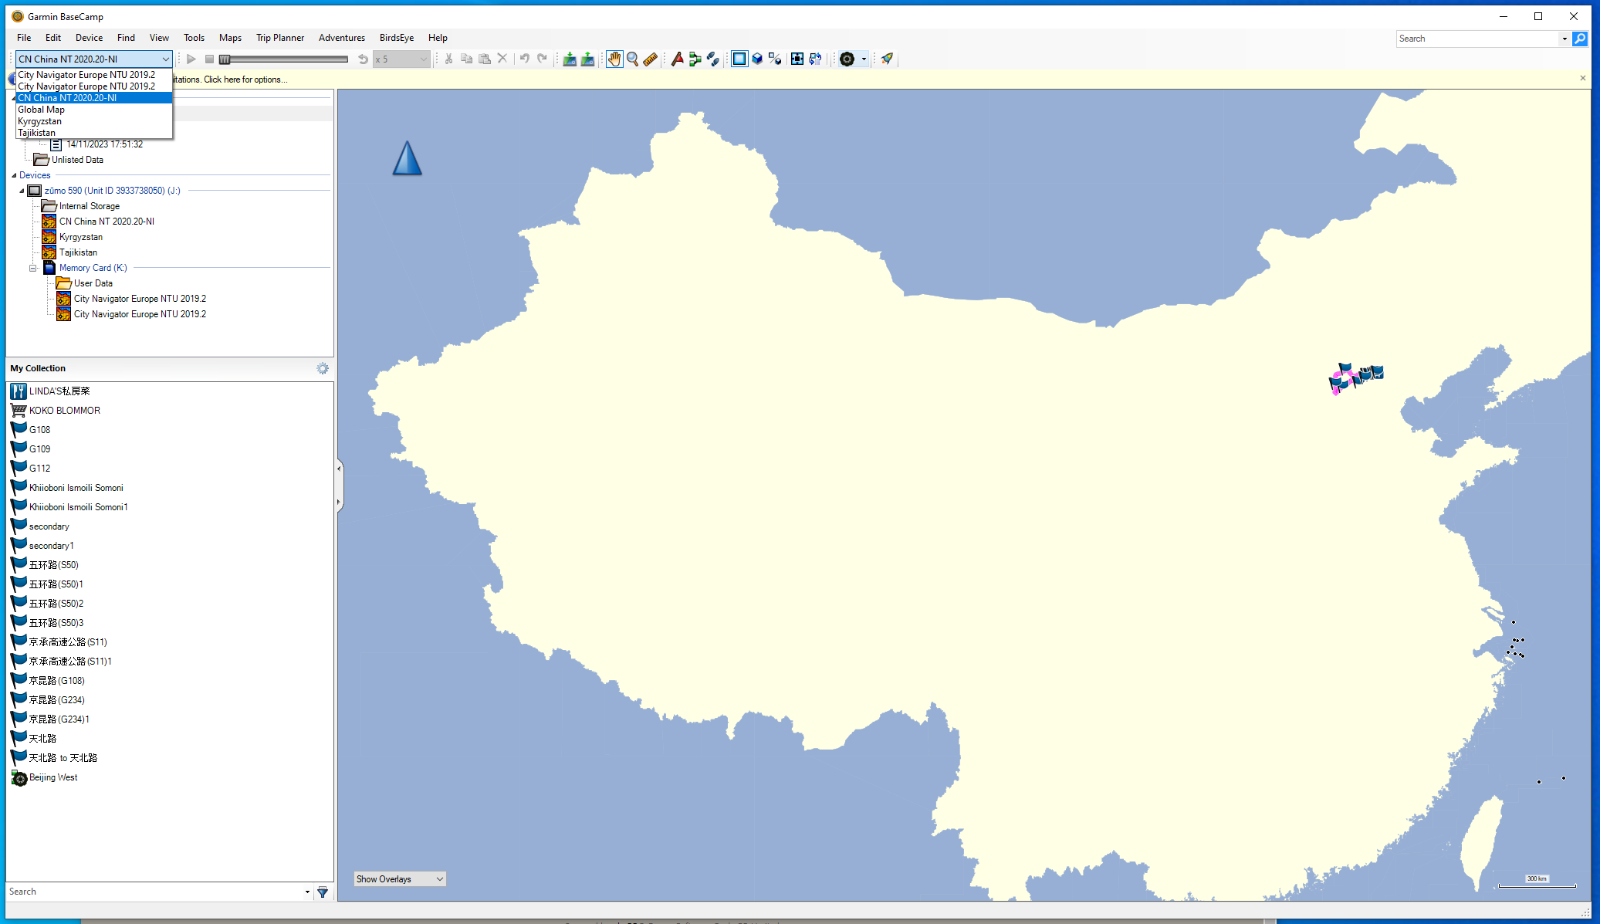Click the Delete X icon
1600x924 pixels.
click(503, 59)
